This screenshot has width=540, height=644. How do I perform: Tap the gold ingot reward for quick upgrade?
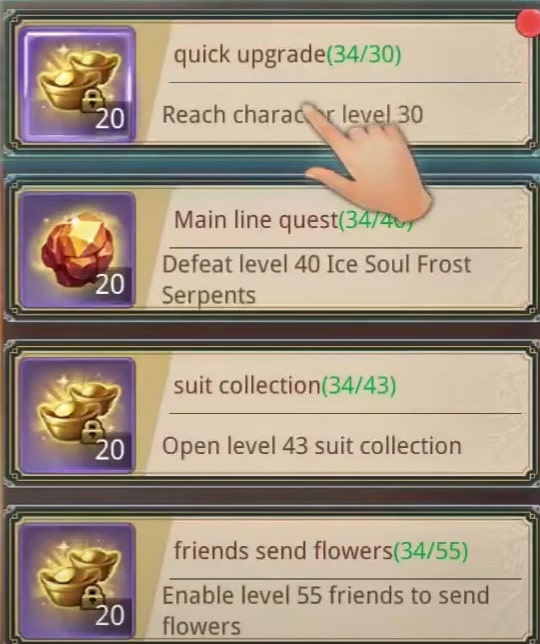77,85
